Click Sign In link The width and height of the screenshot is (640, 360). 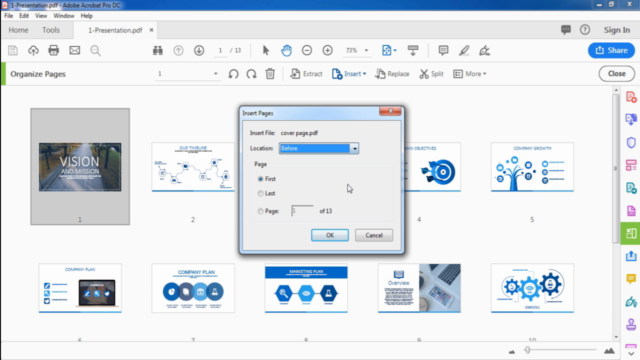click(x=617, y=30)
